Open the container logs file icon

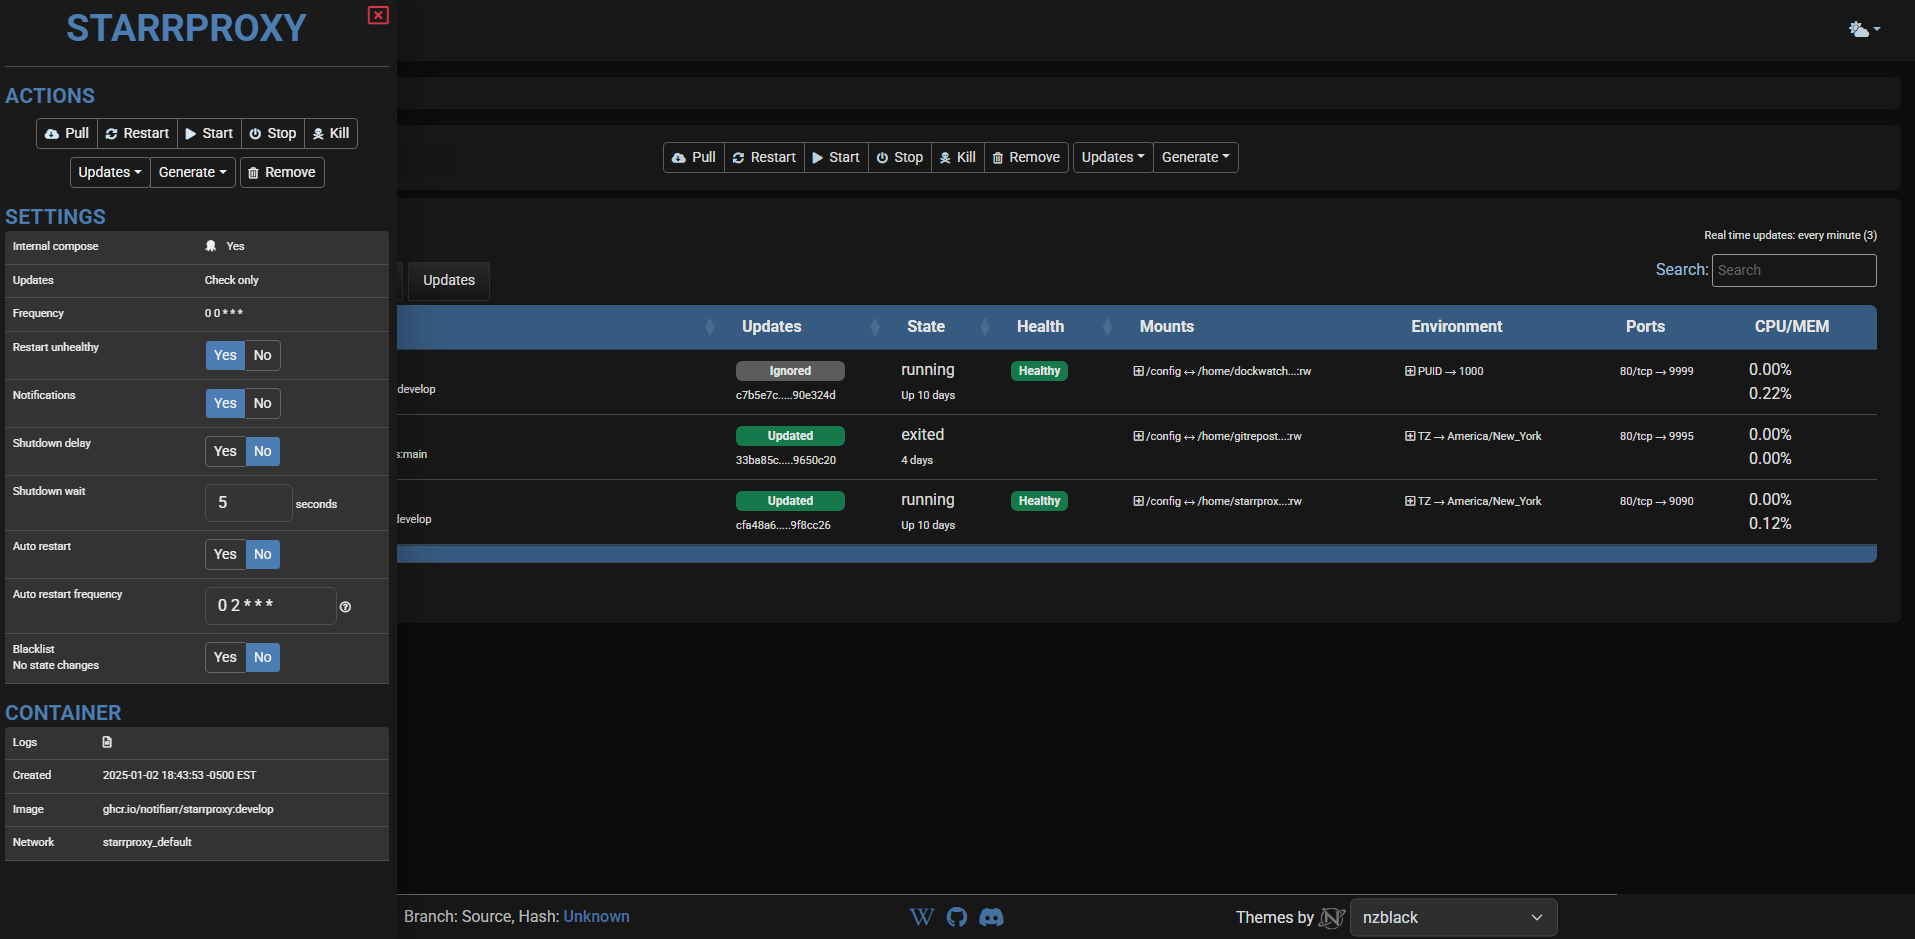(107, 742)
